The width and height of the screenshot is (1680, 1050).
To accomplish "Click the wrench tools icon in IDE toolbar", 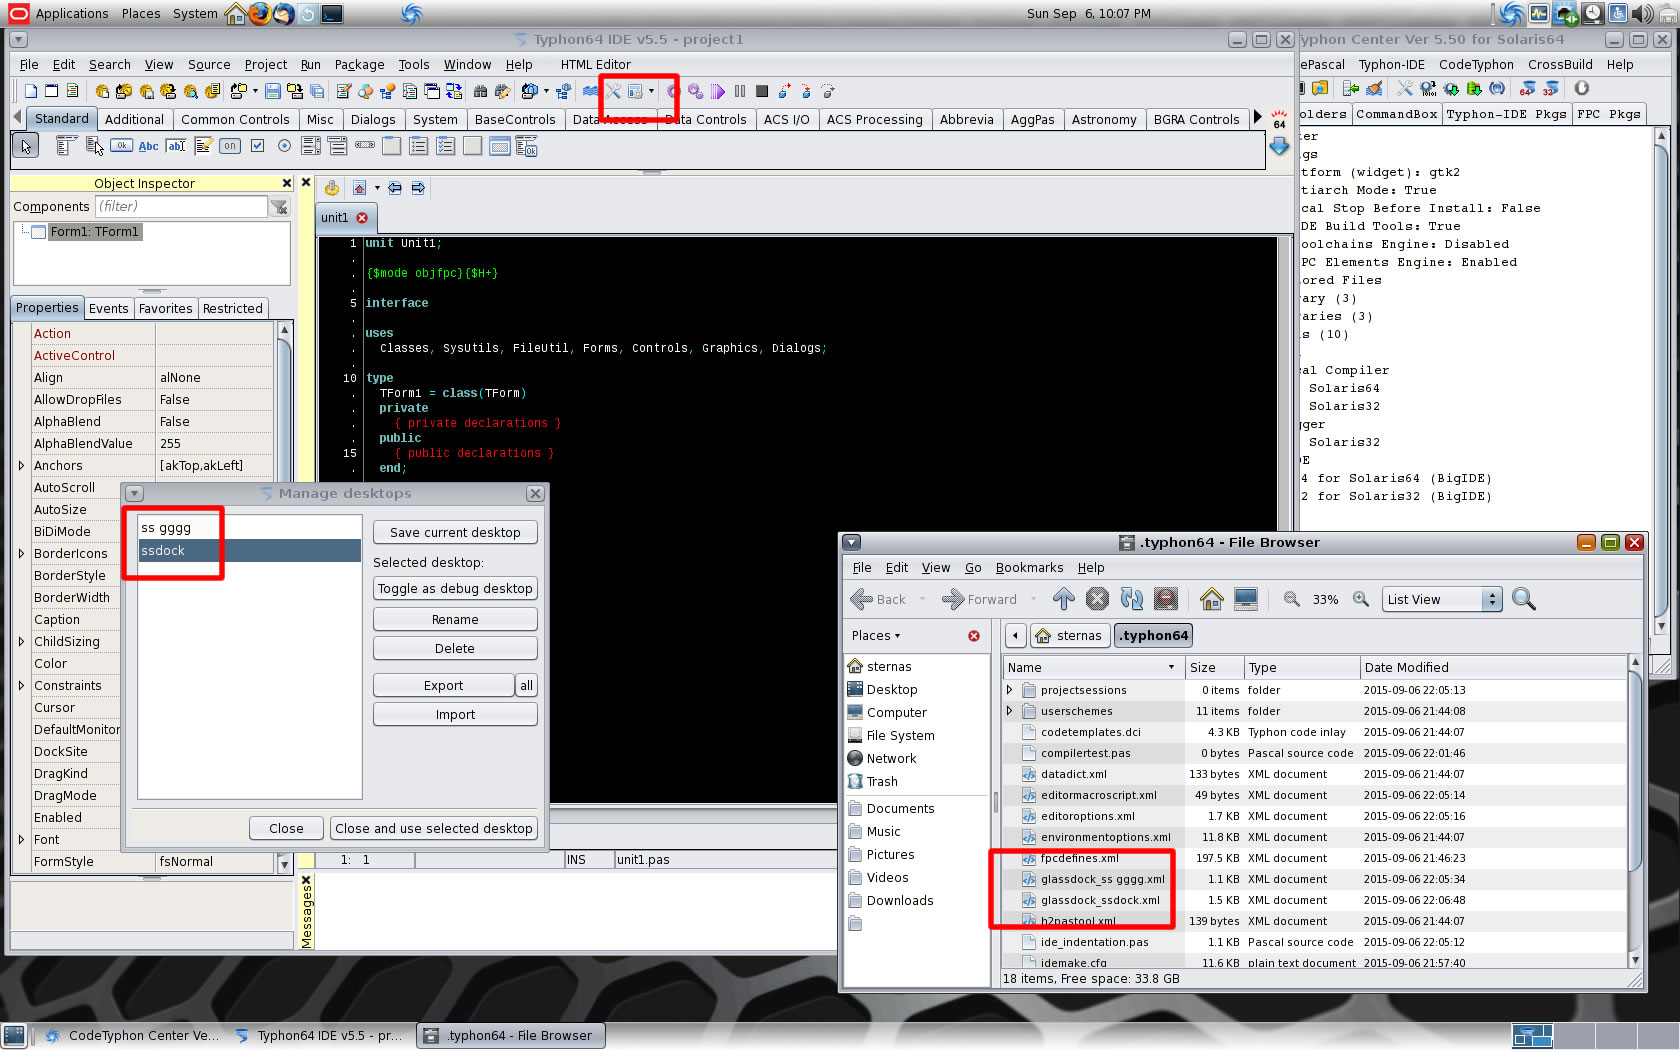I will coord(614,91).
